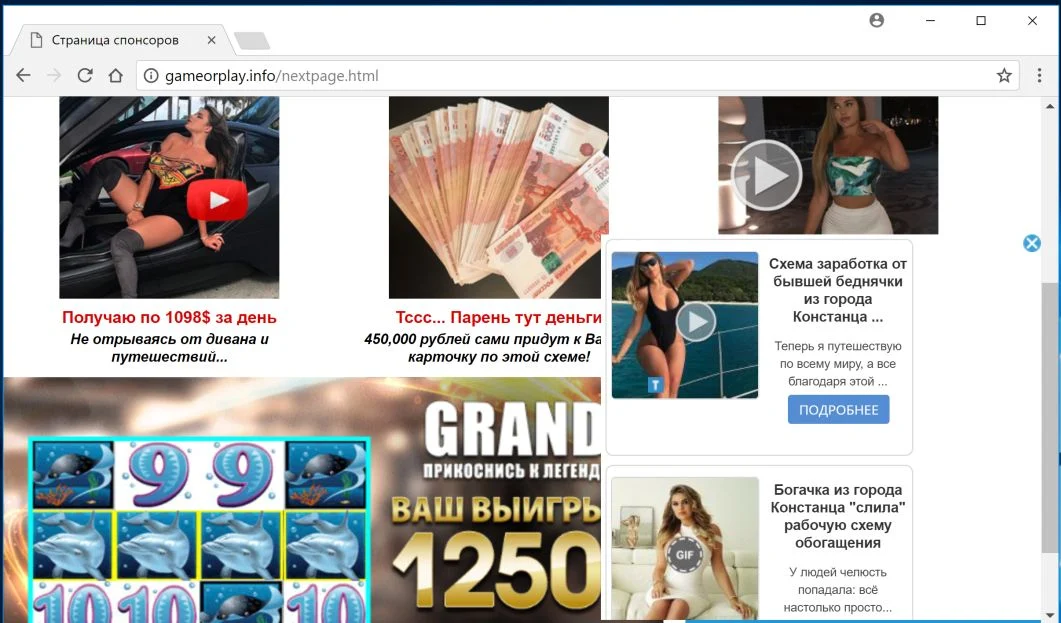The width and height of the screenshot is (1061, 623).
Task: Click the banknotes image thumbnail
Action: [498, 197]
